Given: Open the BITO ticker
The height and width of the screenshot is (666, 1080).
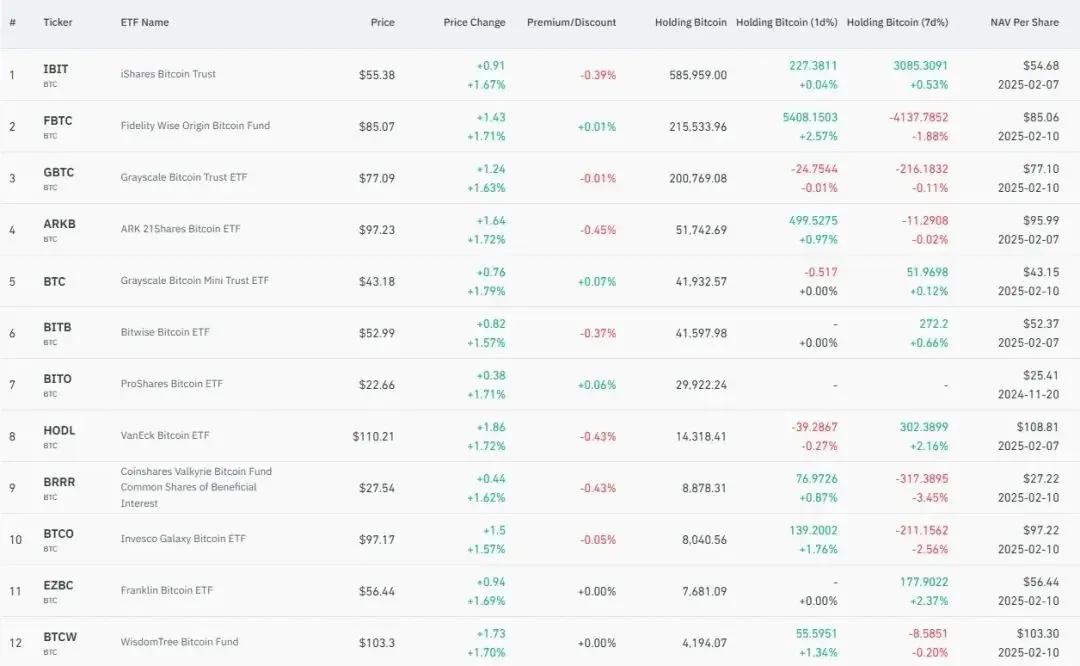Looking at the screenshot, I should click(57, 379).
